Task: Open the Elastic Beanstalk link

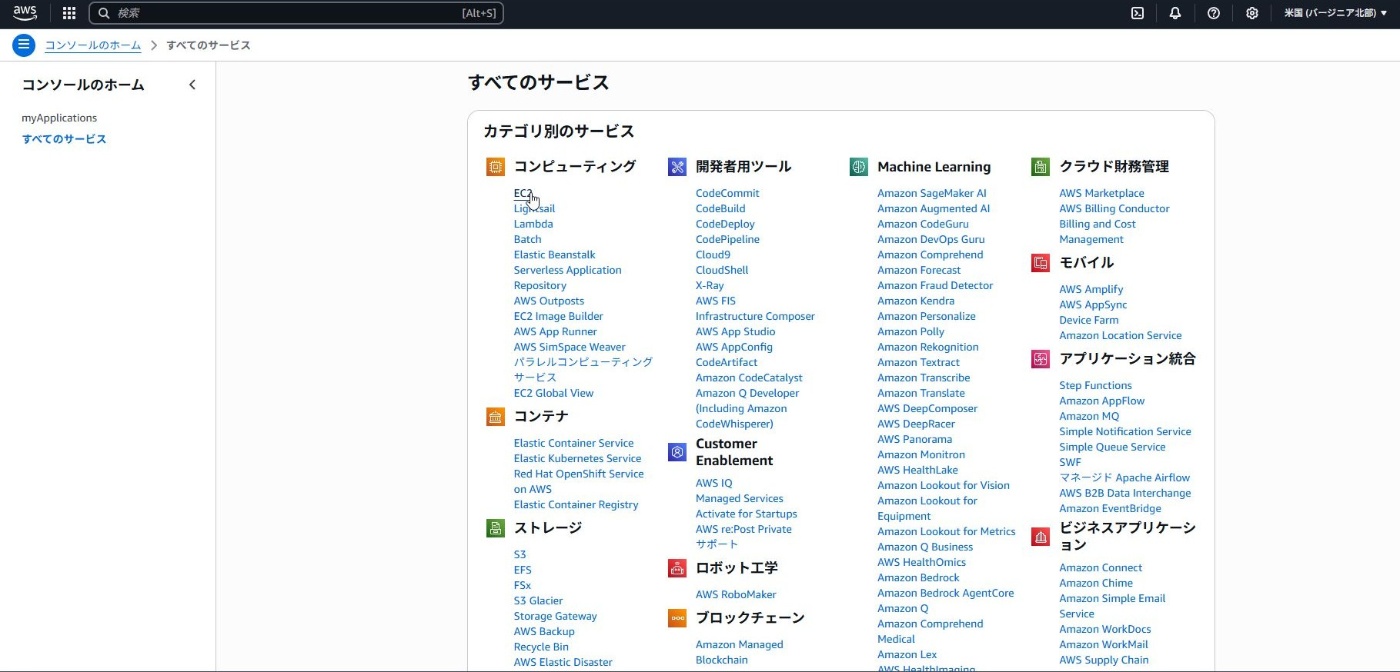Action: (554, 255)
